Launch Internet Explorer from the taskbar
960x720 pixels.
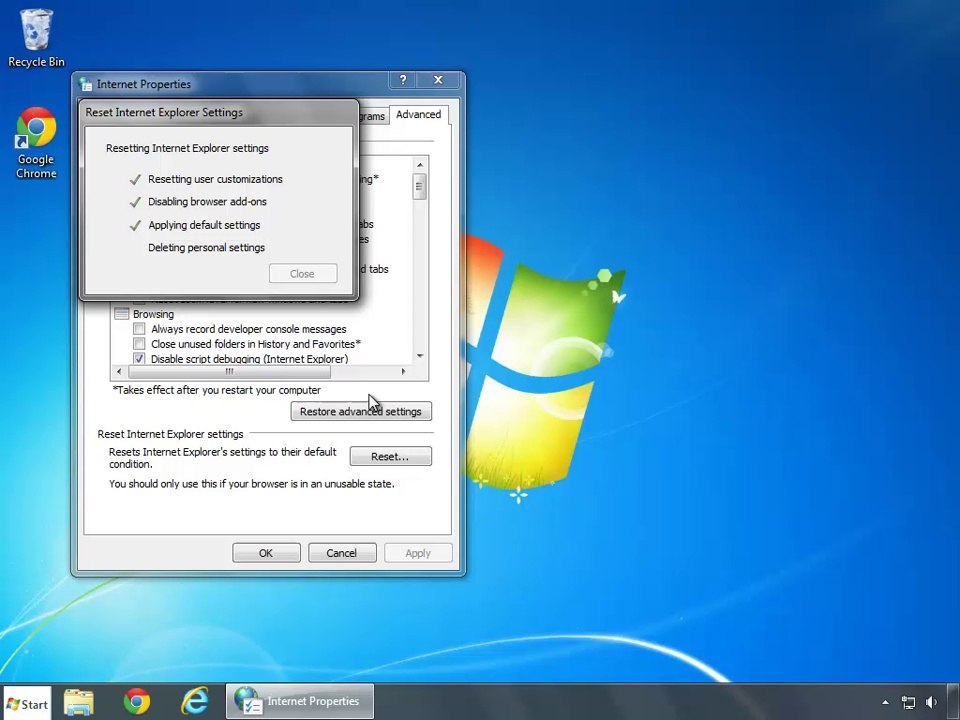tap(195, 702)
